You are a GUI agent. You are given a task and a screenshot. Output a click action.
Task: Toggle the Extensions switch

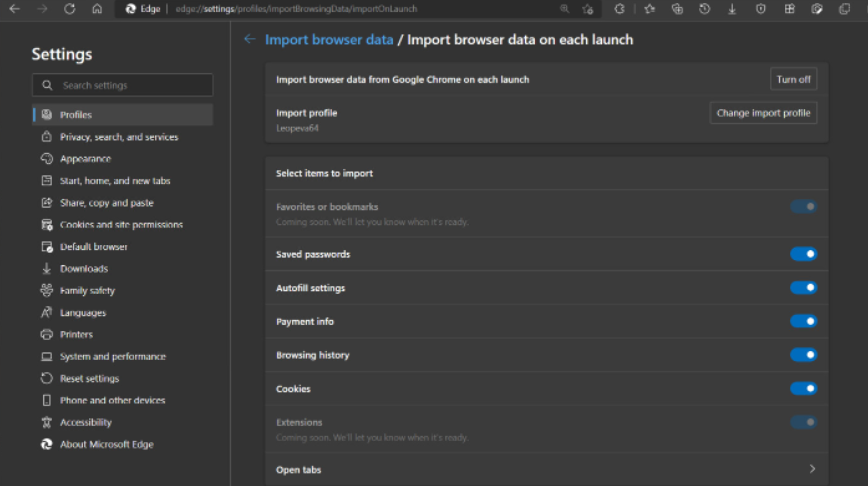pyautogui.click(x=803, y=422)
